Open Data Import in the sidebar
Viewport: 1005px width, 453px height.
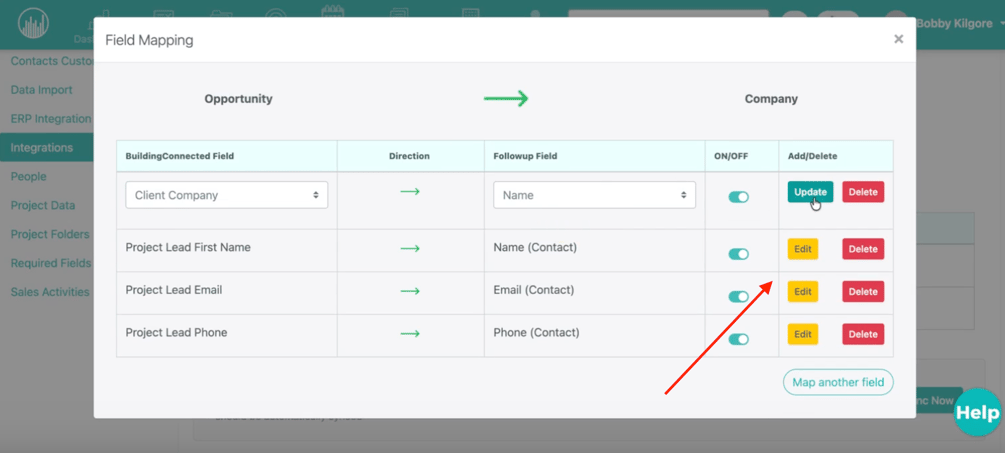pos(42,90)
